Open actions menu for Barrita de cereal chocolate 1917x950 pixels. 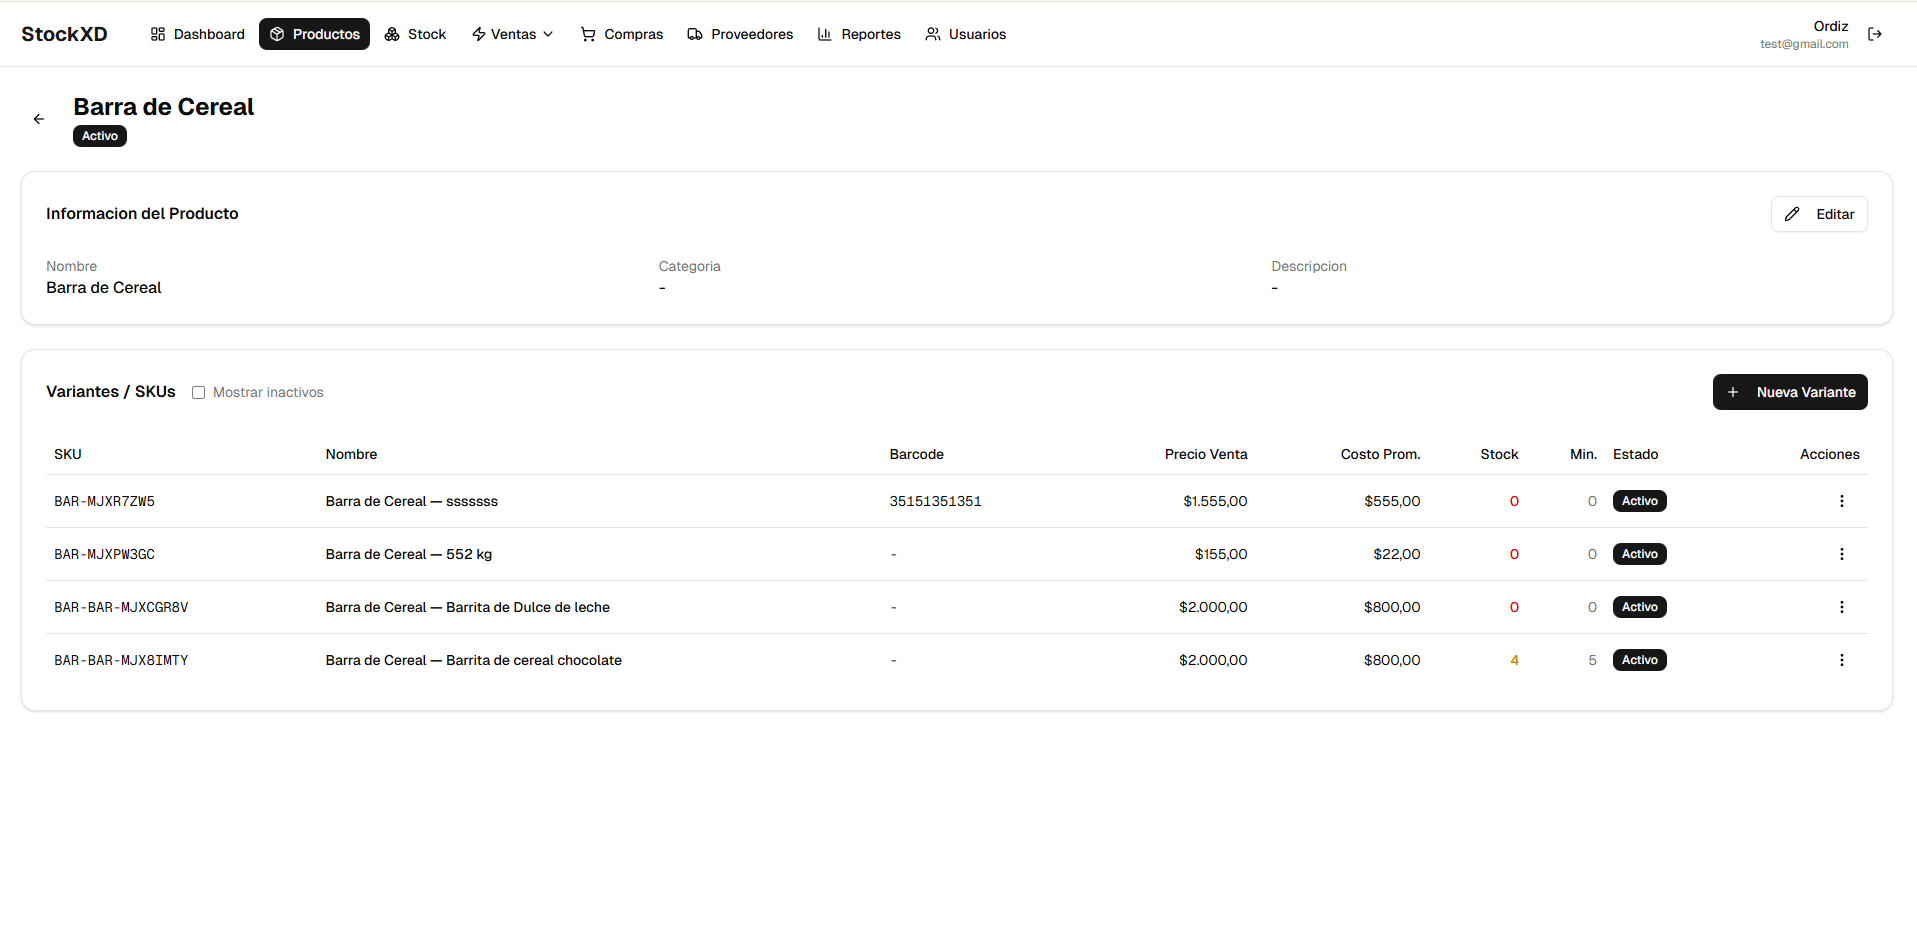point(1841,660)
